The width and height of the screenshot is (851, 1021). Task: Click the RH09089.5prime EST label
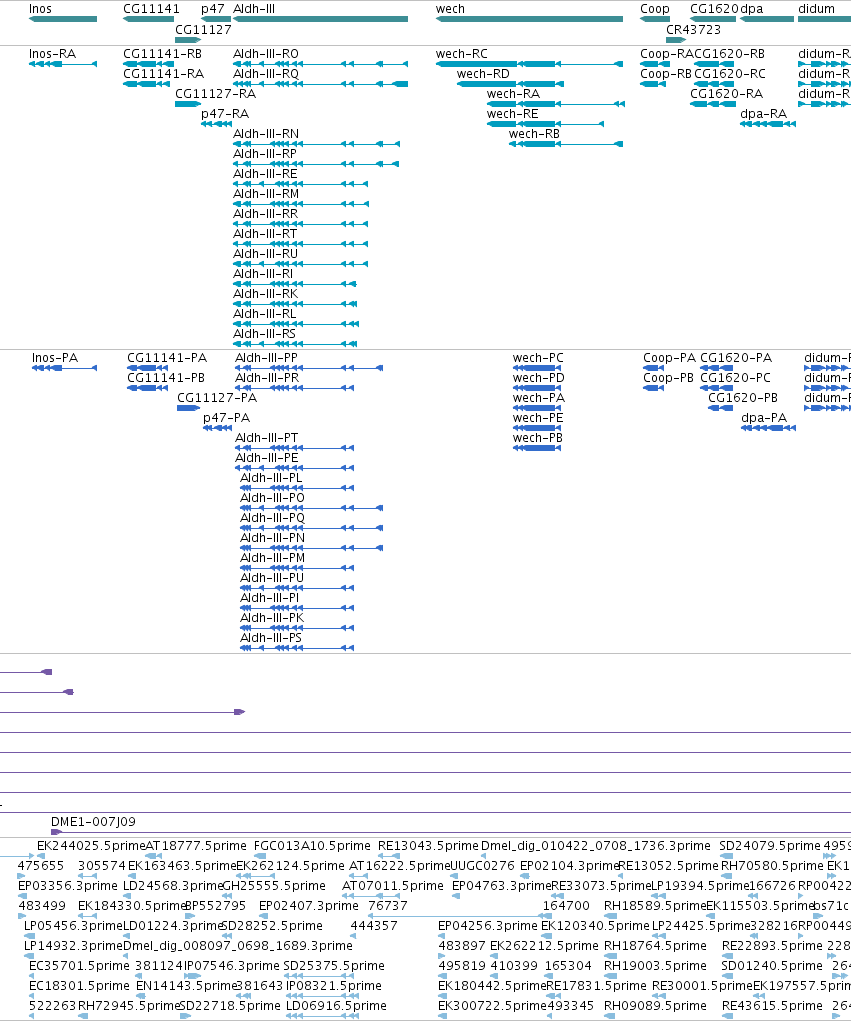655,1005
